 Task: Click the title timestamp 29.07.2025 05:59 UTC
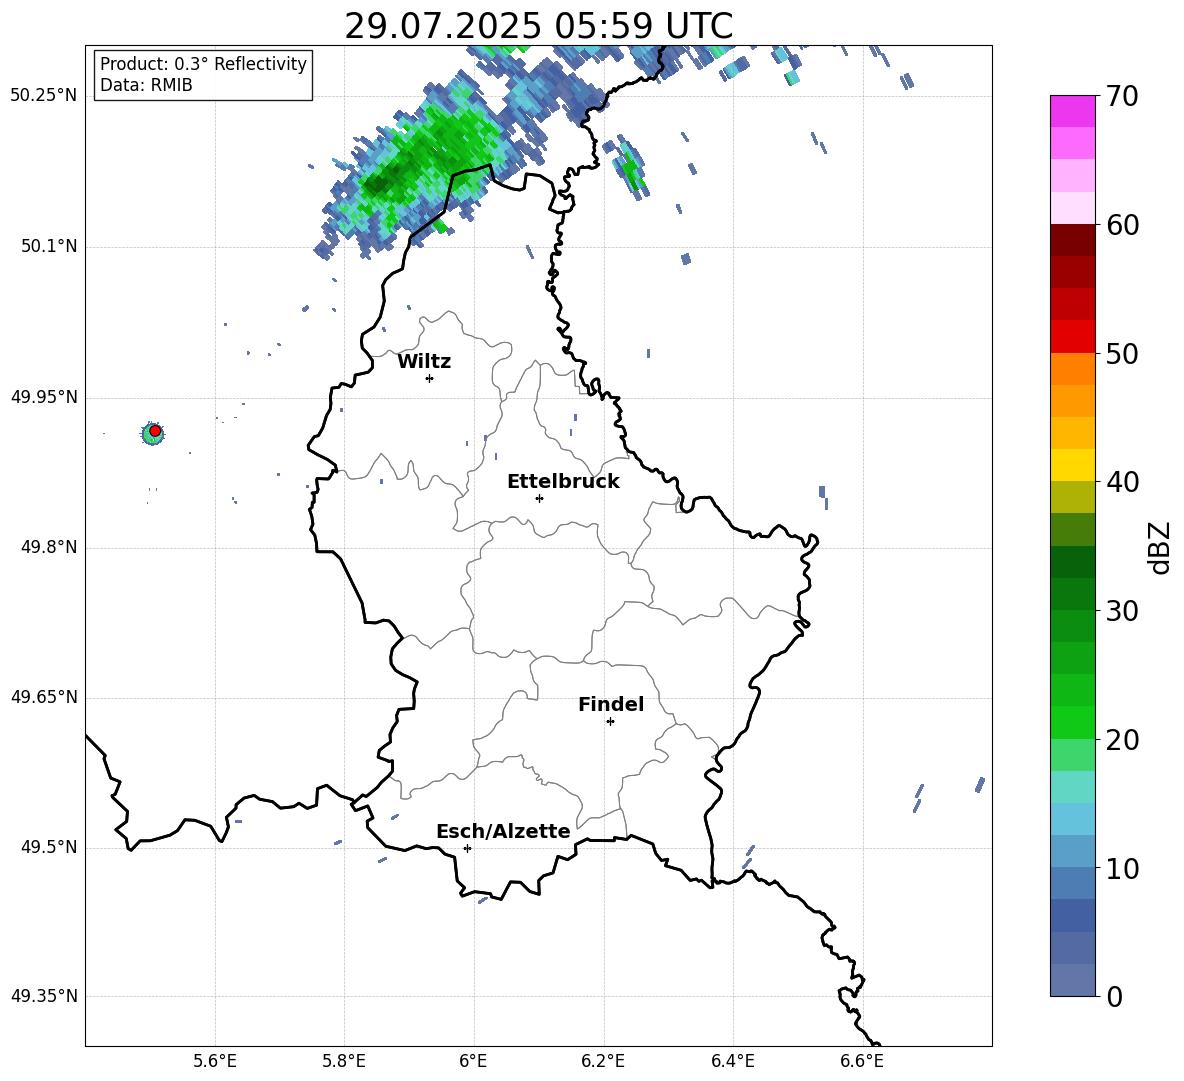tap(538, 26)
